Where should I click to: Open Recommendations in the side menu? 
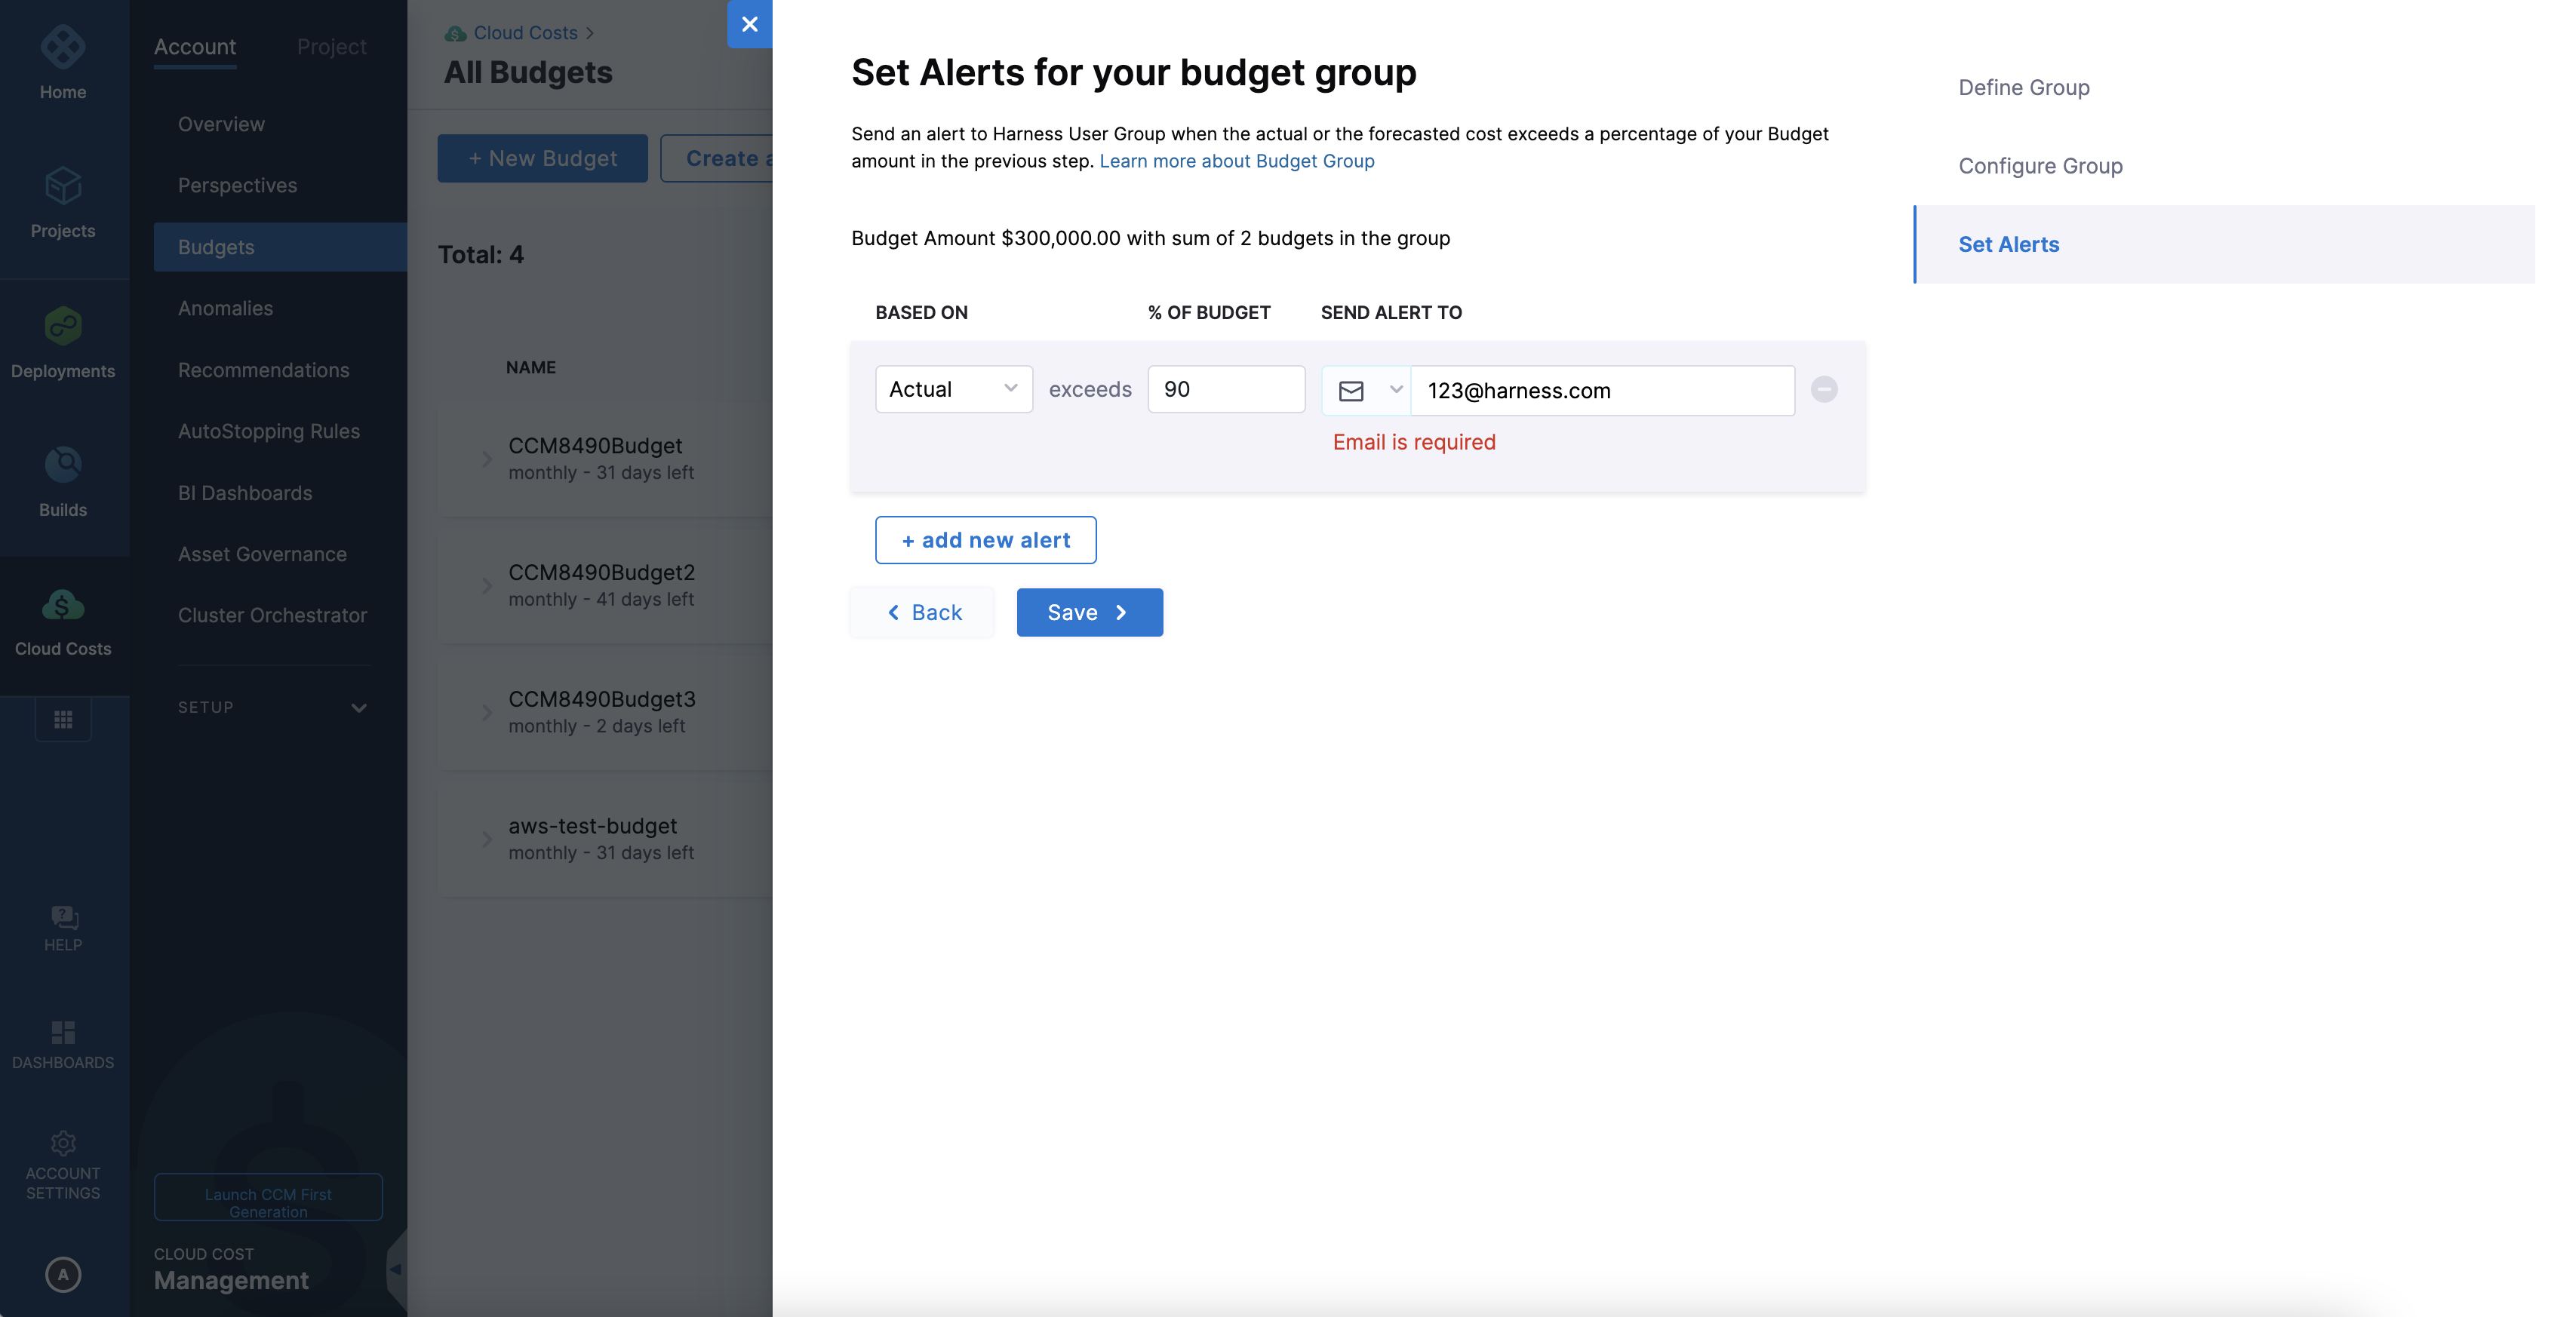pyautogui.click(x=263, y=370)
